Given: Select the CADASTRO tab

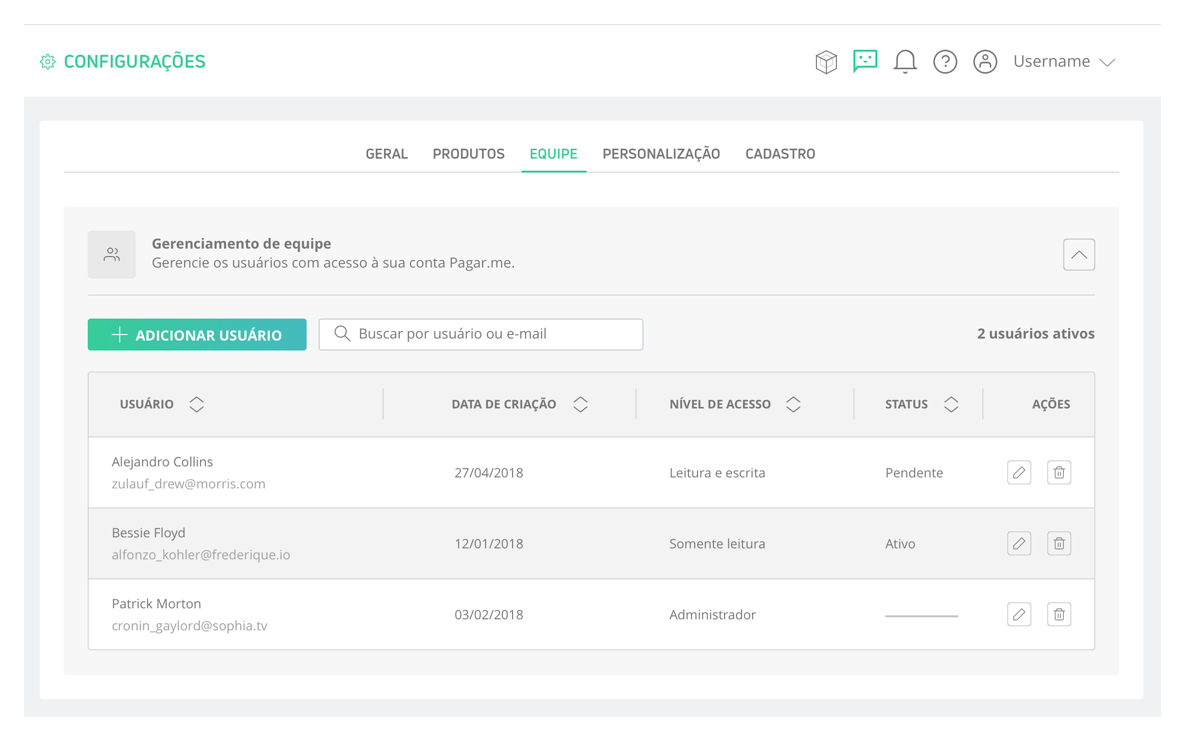Looking at the screenshot, I should [780, 153].
